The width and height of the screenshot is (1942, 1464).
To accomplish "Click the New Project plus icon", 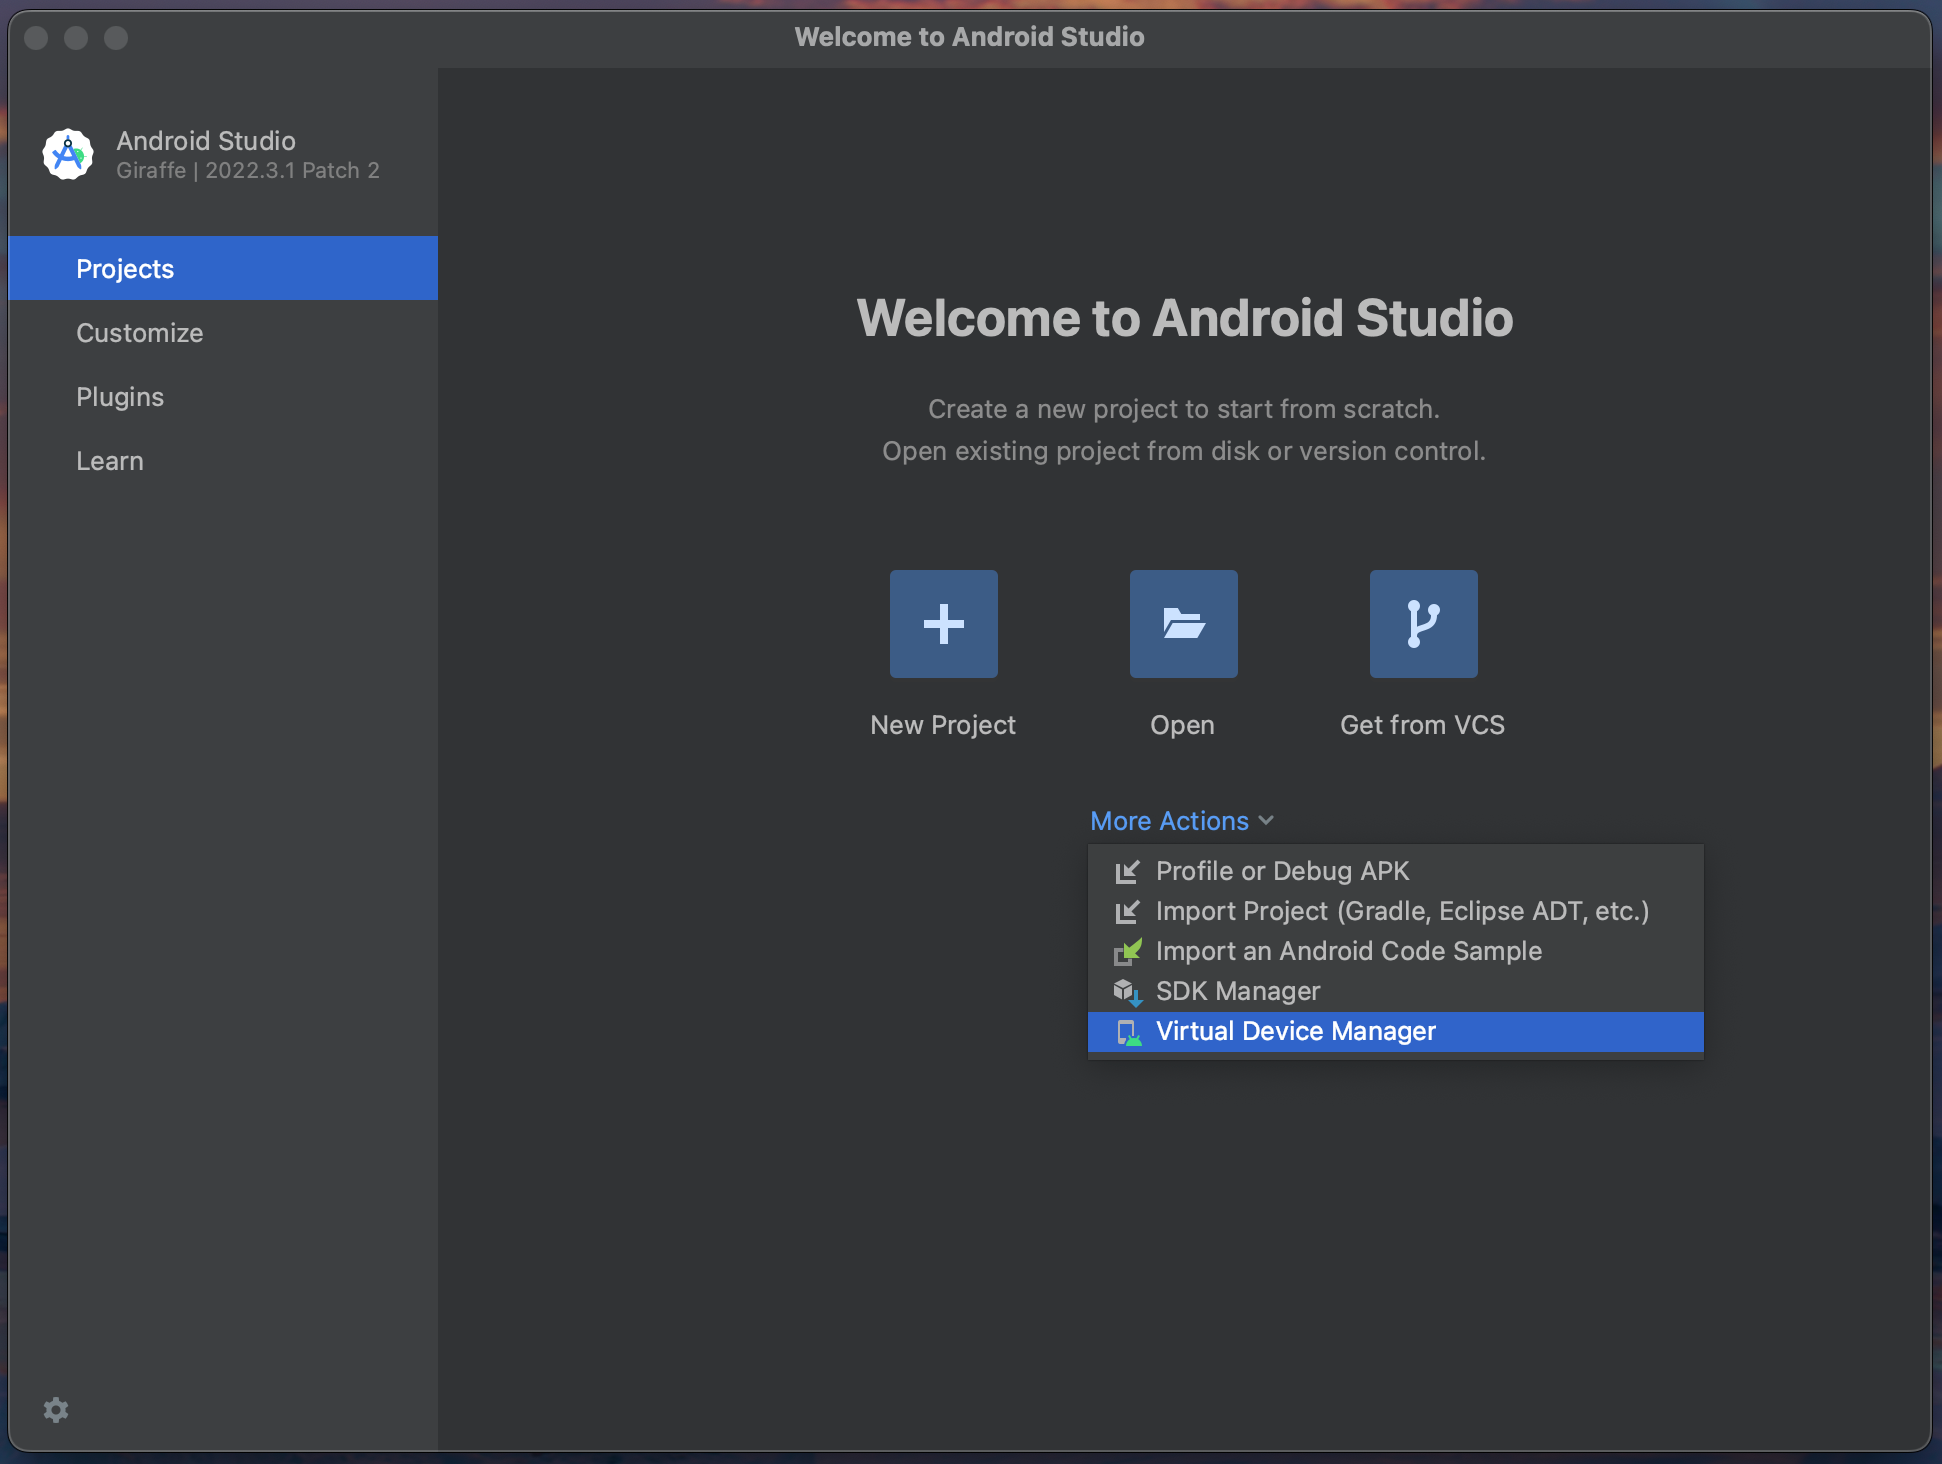I will (943, 624).
